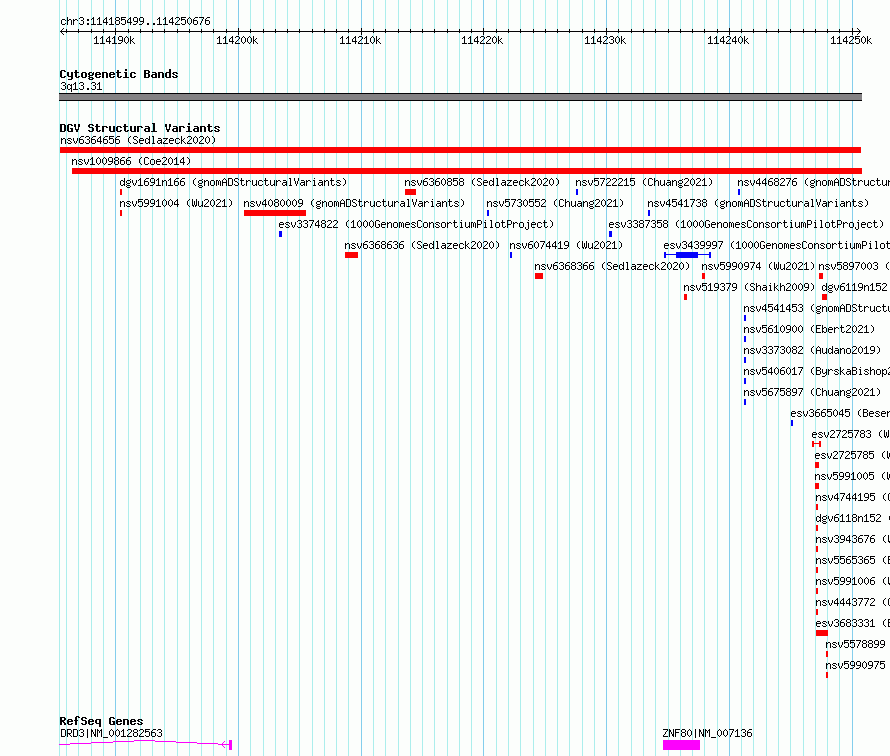This screenshot has width=890, height=756.
Task: Click nsv6368366 (Sedlazeck2020) label
Action: click(612, 266)
